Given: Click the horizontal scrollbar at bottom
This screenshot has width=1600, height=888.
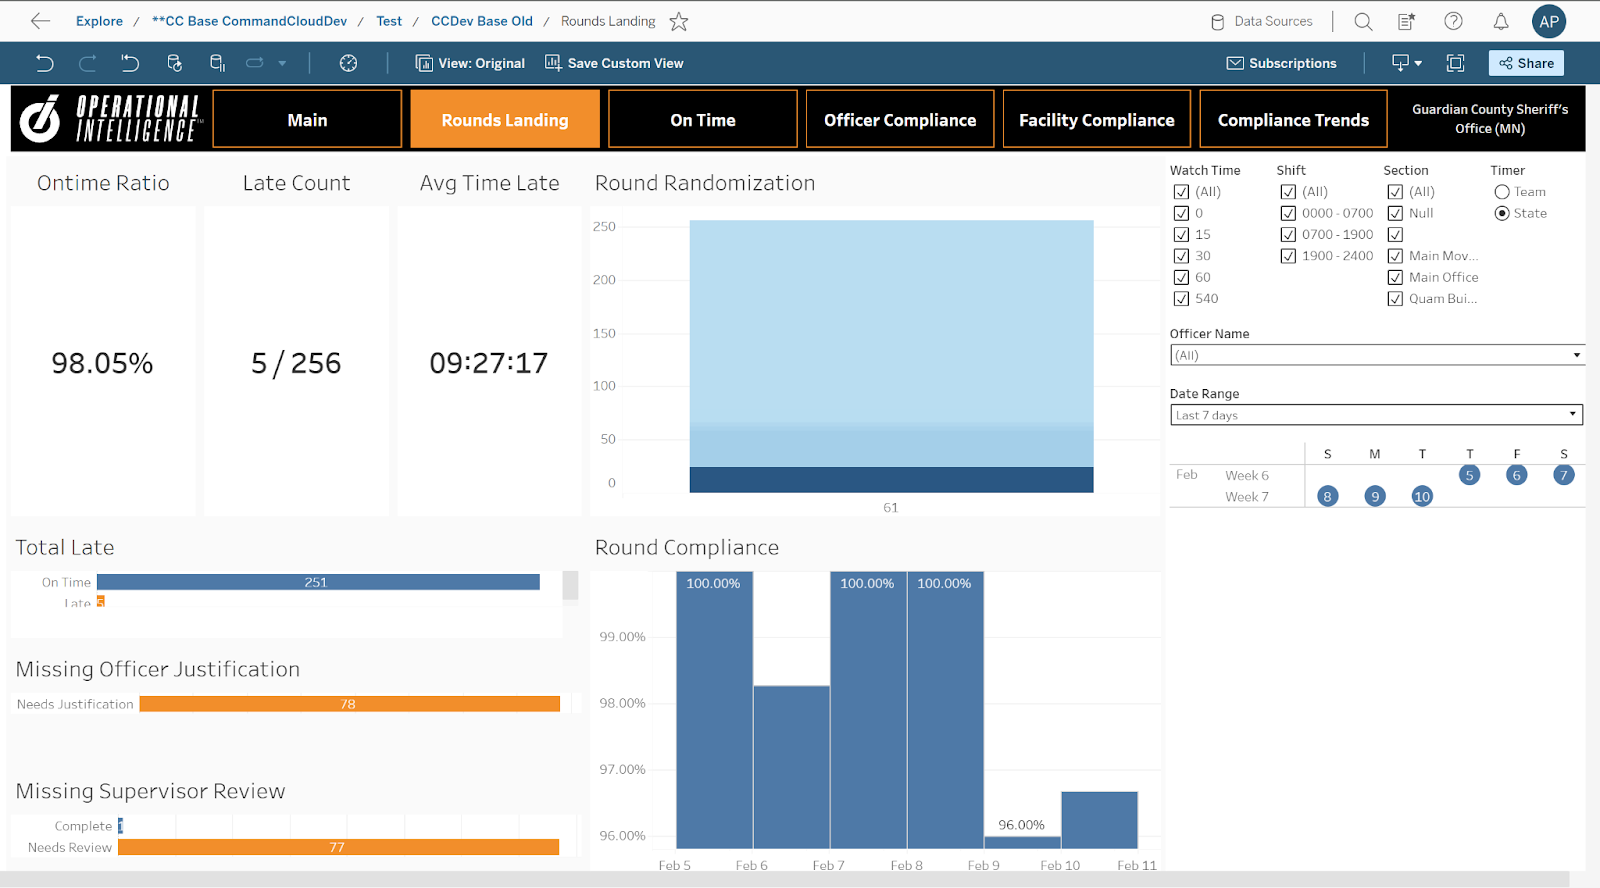Looking at the screenshot, I should pos(785,879).
